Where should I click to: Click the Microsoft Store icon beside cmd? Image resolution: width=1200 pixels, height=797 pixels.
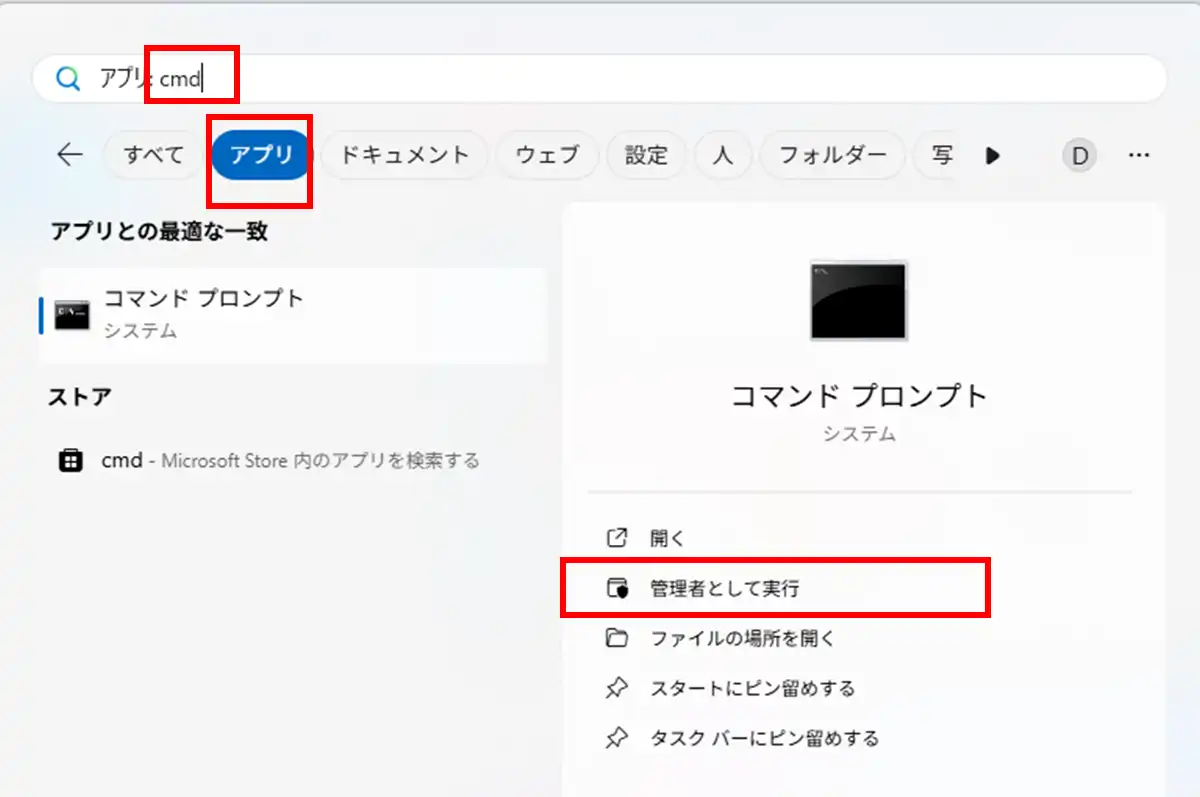(70, 461)
